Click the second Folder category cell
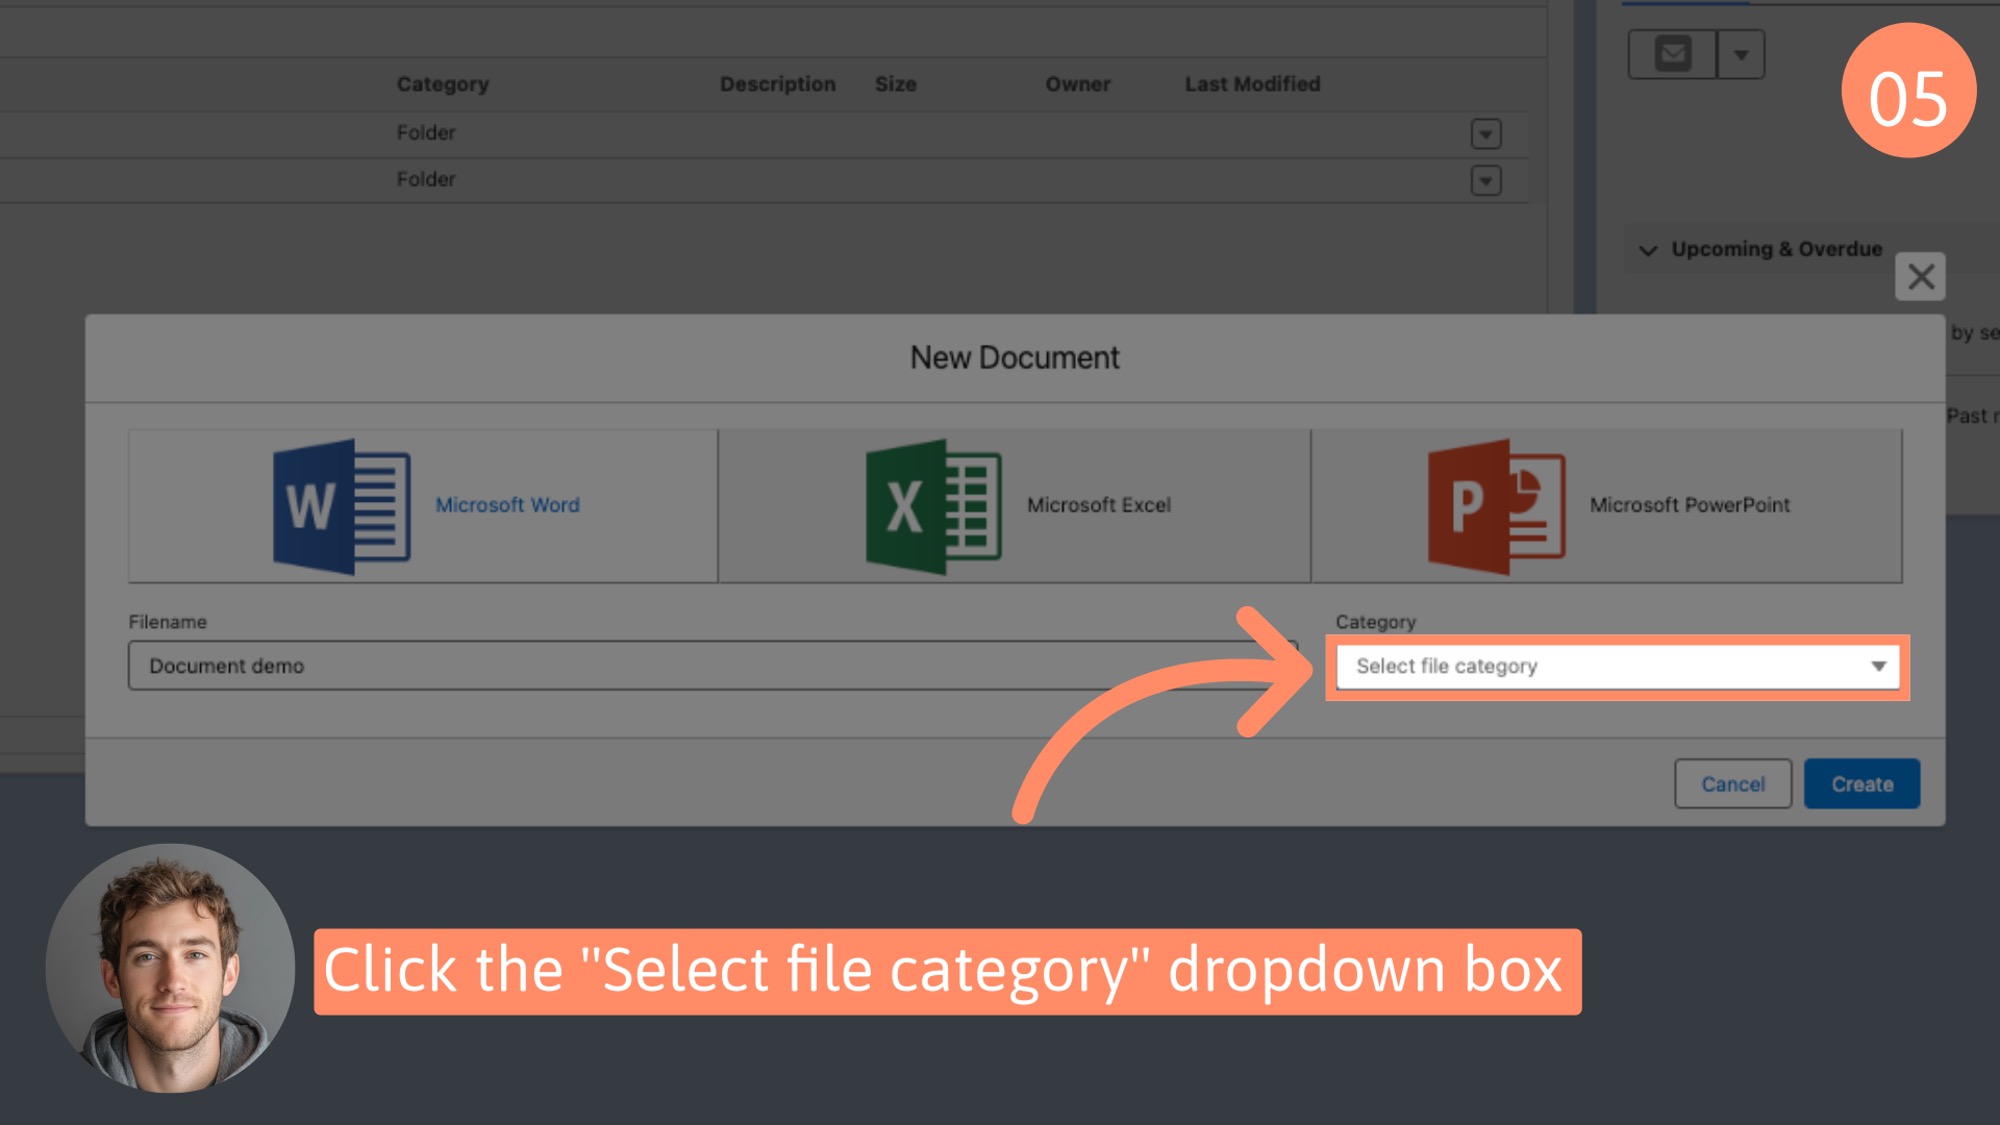2000x1125 pixels. click(426, 179)
